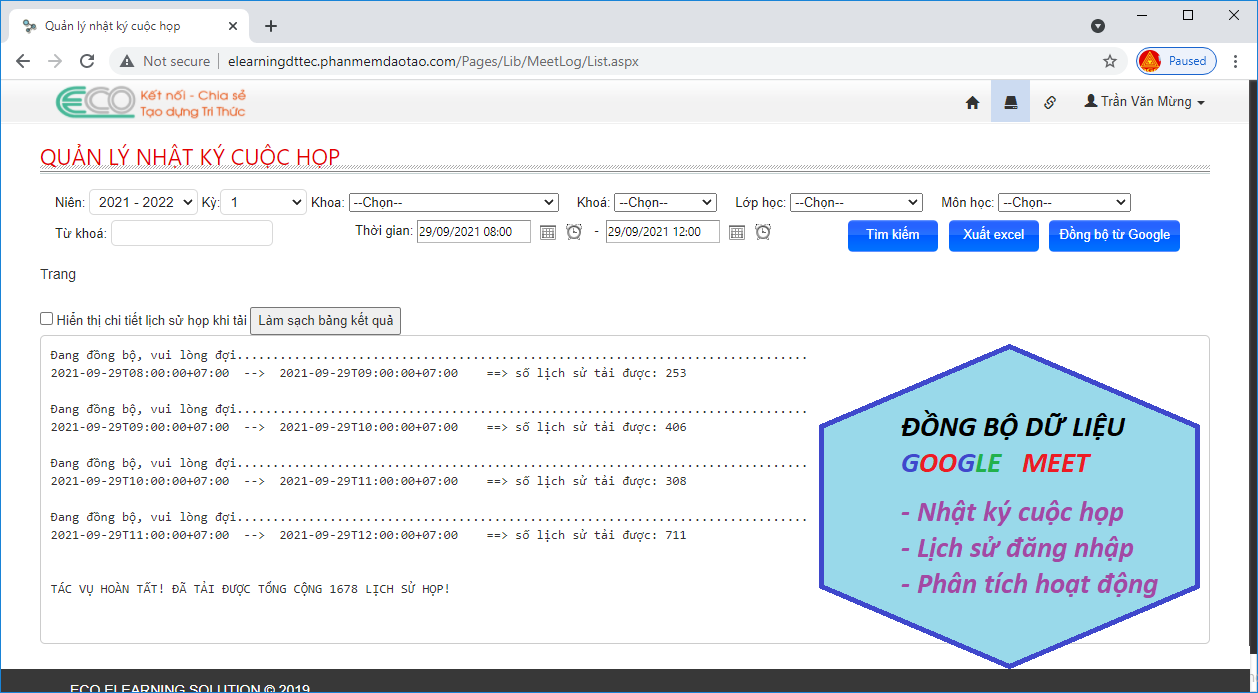Open clock picker for end time

[763, 232]
